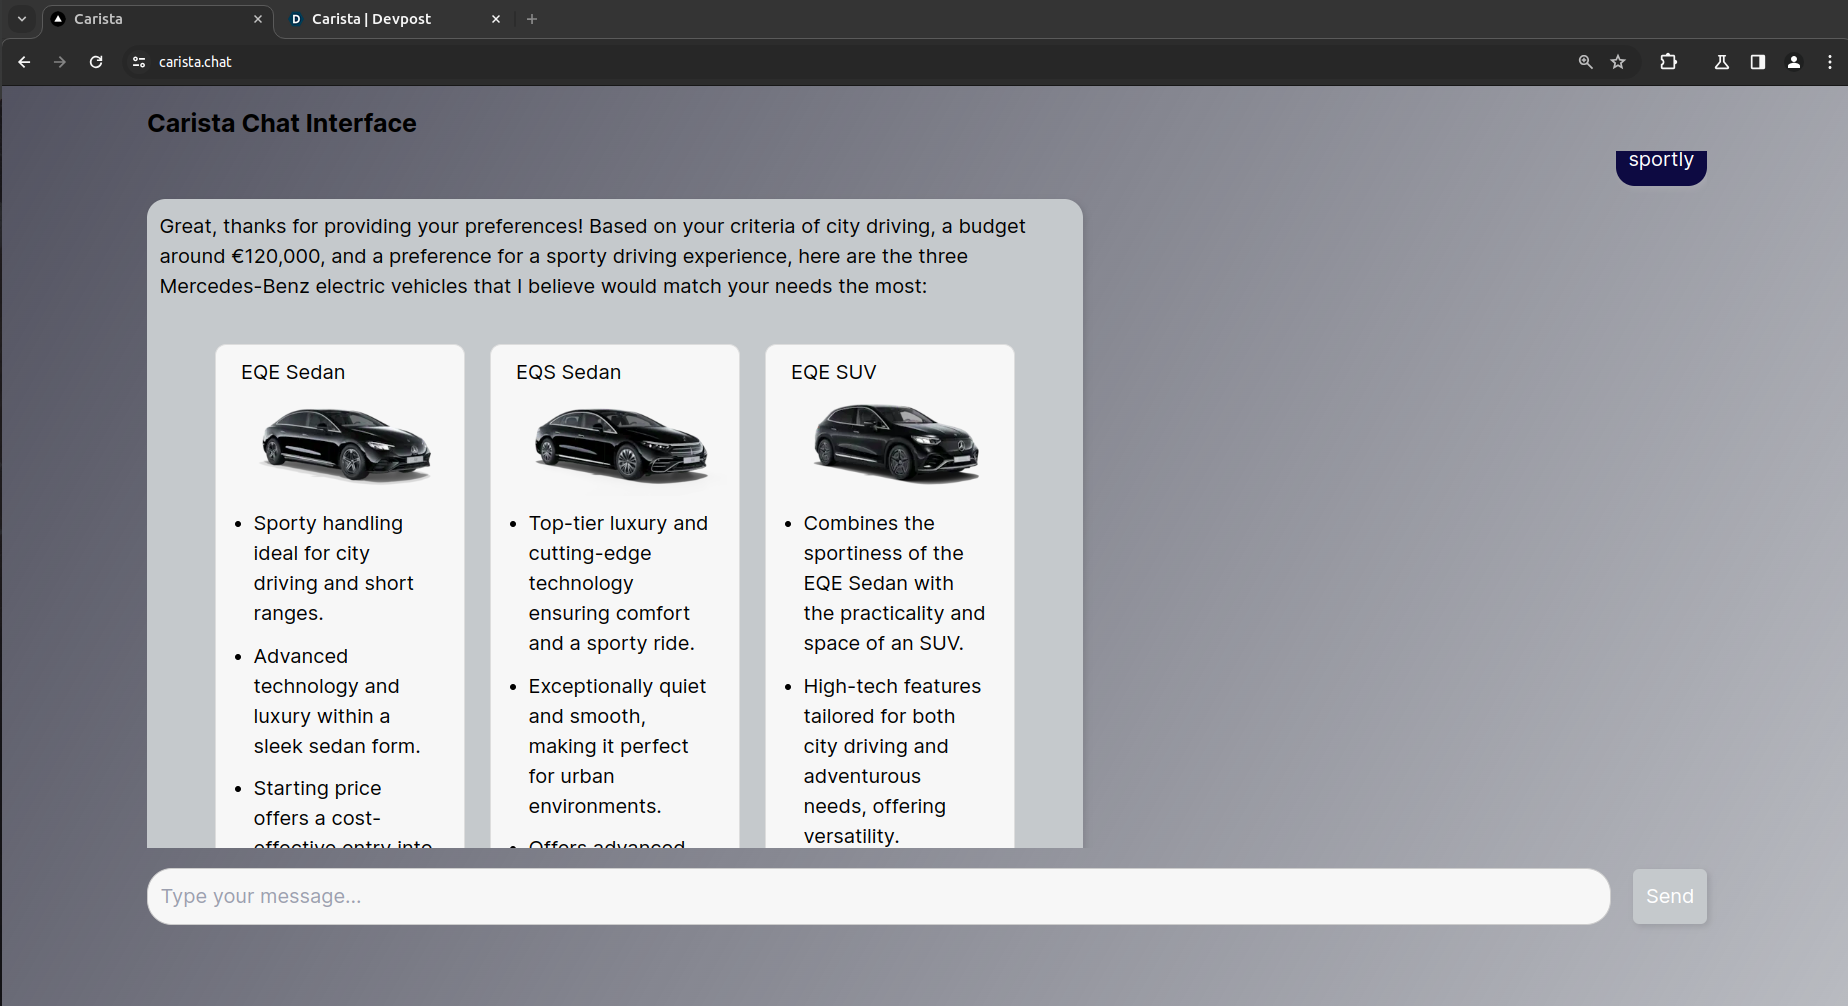
Task: Open Chrome Labs flask icon
Action: click(1722, 62)
